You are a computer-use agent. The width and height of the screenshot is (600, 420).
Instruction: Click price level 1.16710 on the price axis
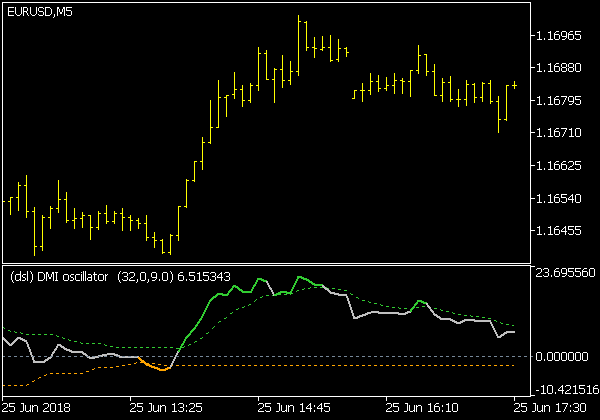click(558, 133)
